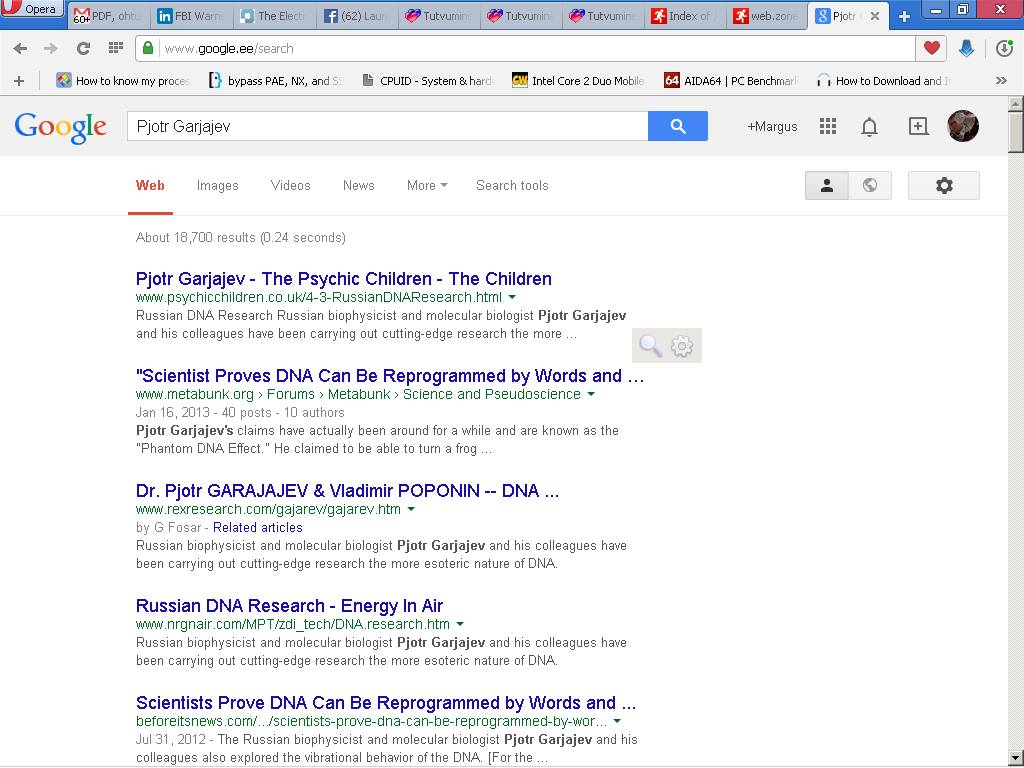Viewport: 1024px width, 768px height.
Task: Expand the arrow beside the beforeitsnews.com URL
Action: pyautogui.click(x=617, y=722)
